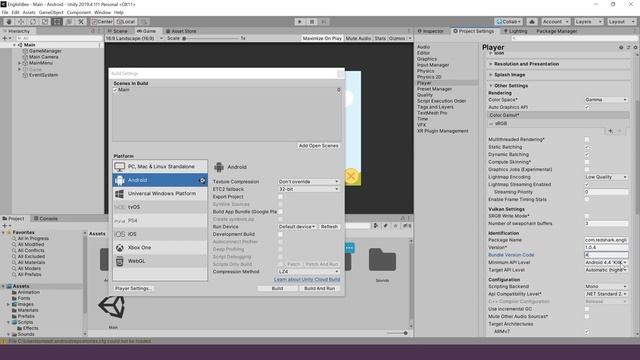640x360 pixels.
Task: Open Minimum API Level dropdown
Action: click(x=606, y=262)
